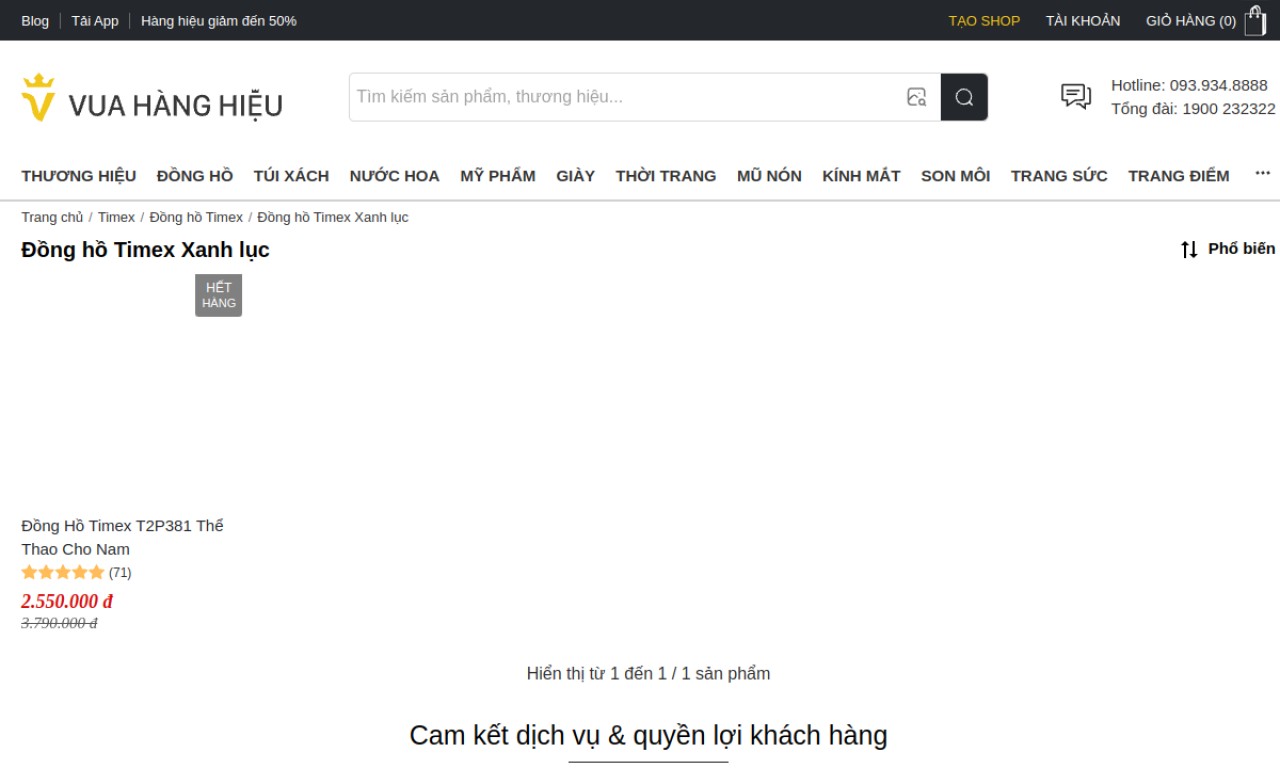Screen dimensions: 1280x768
Task: Open the TRANG SỨC menu
Action: [1059, 176]
